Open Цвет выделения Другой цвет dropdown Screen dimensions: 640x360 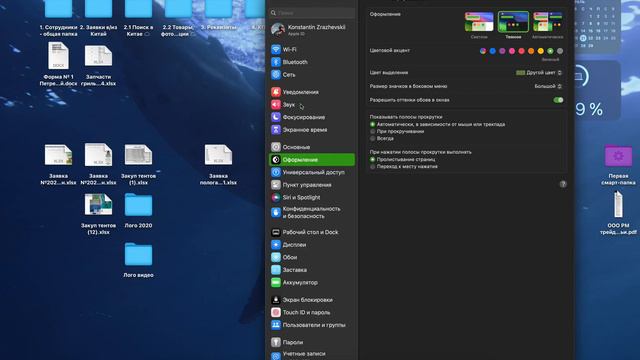coord(539,73)
